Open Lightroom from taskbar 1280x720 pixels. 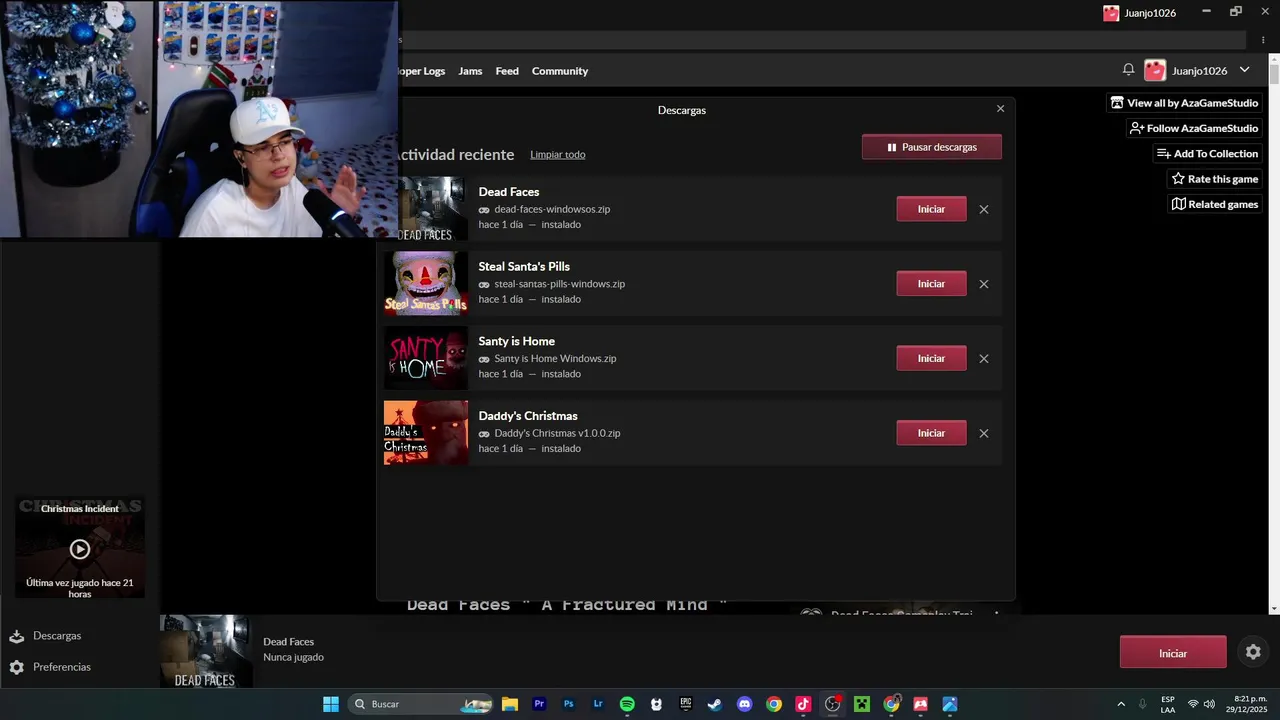coord(598,704)
